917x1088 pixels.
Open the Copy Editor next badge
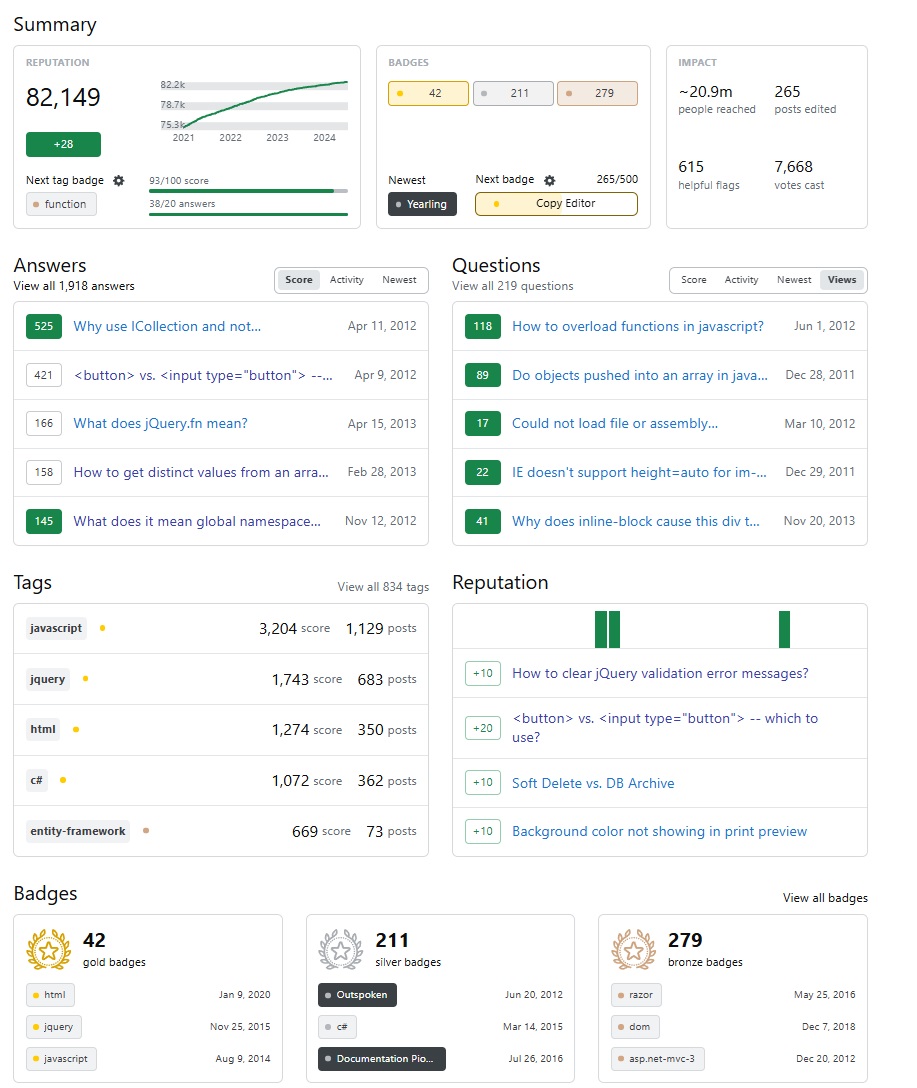pyautogui.click(x=555, y=204)
